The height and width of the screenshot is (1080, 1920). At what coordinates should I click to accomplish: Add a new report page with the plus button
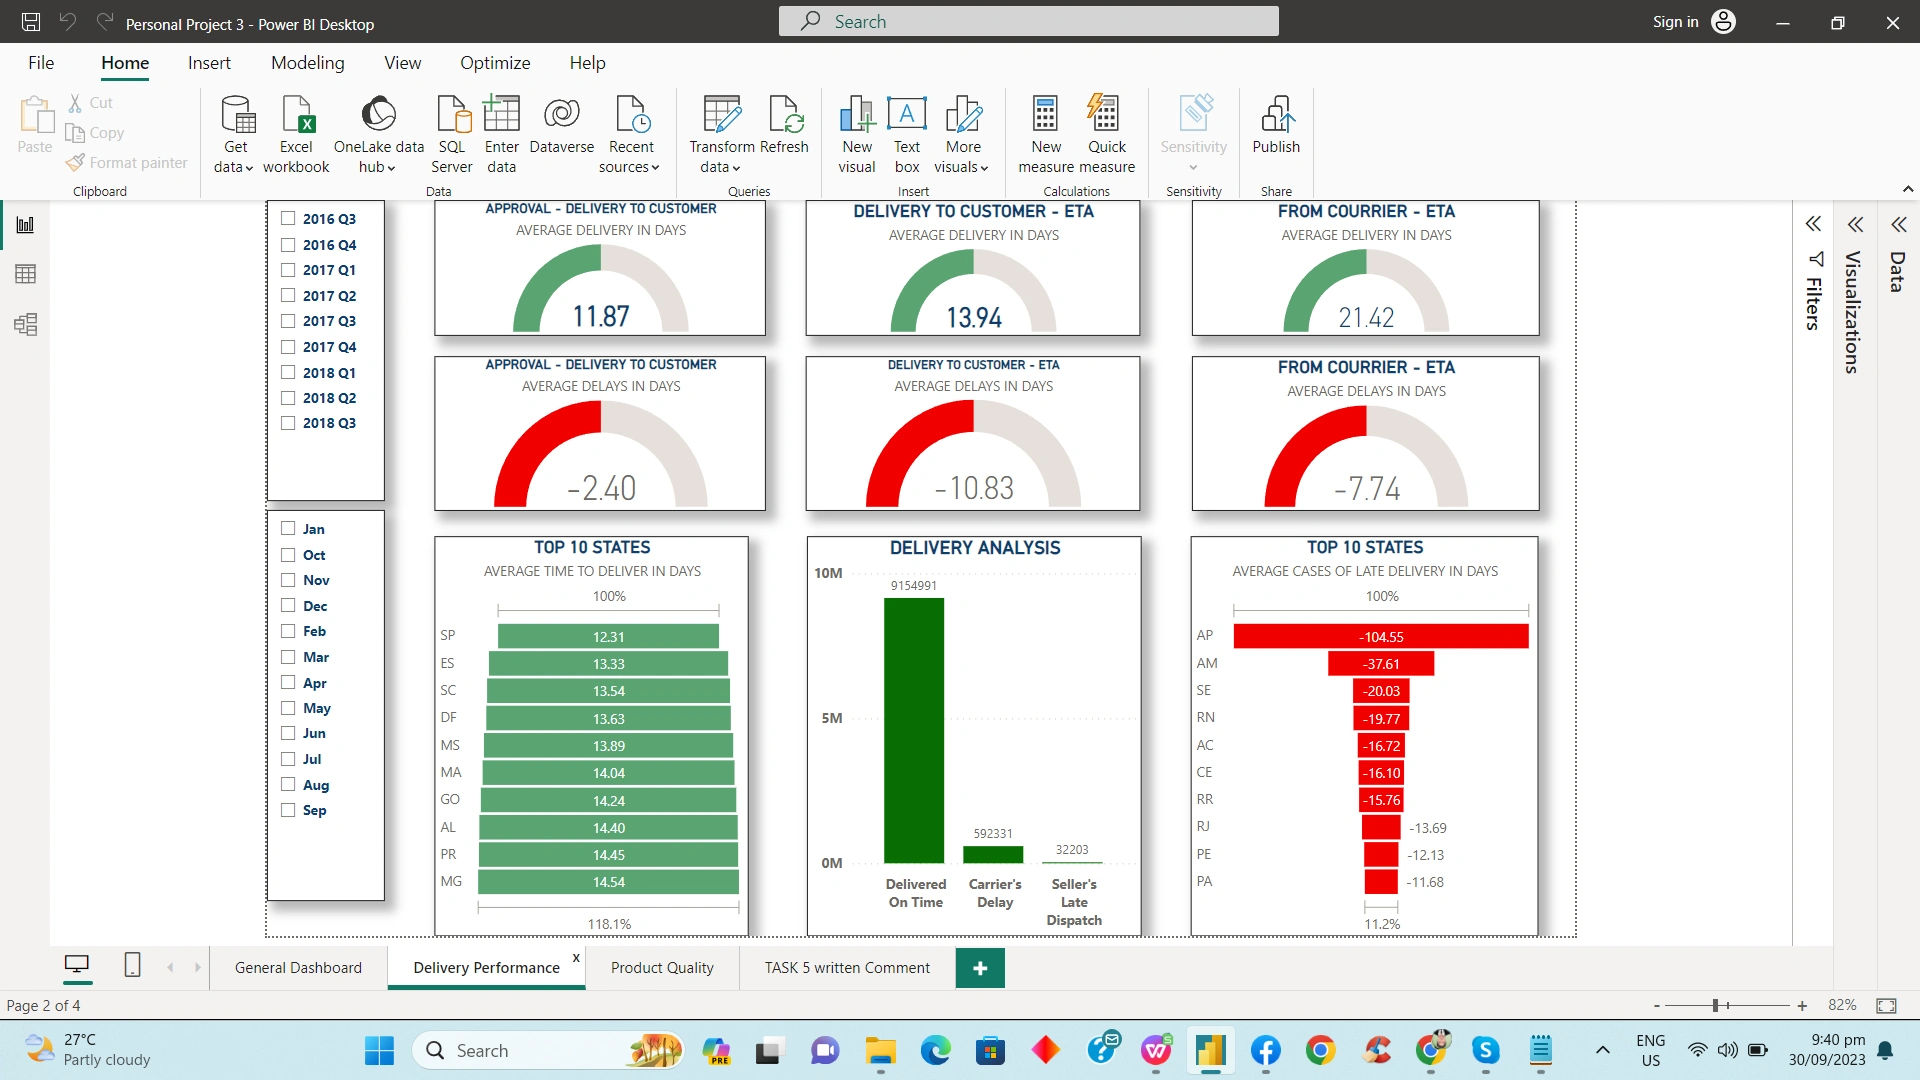(980, 967)
